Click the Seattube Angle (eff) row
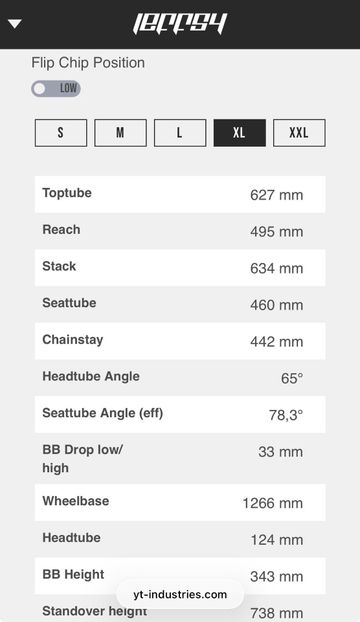The image size is (360, 622). (x=180, y=415)
